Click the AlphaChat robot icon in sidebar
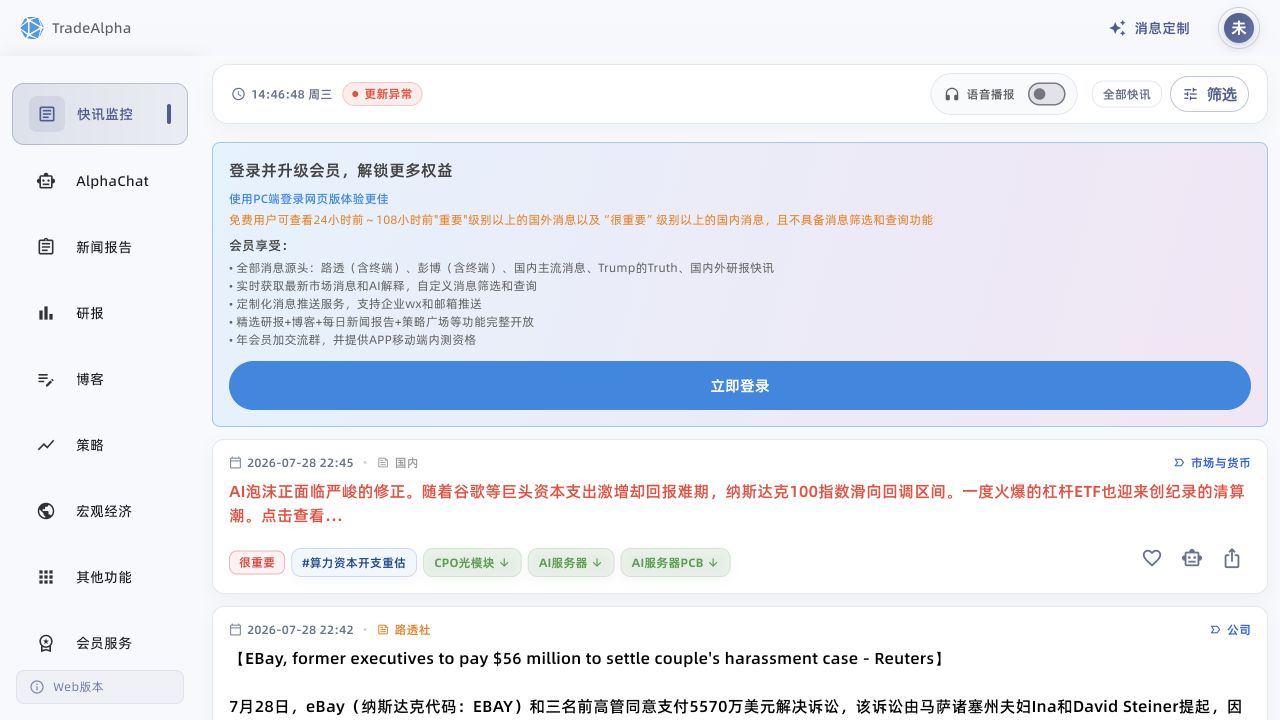Image resolution: width=1280 pixels, height=720 pixels. pyautogui.click(x=46, y=181)
